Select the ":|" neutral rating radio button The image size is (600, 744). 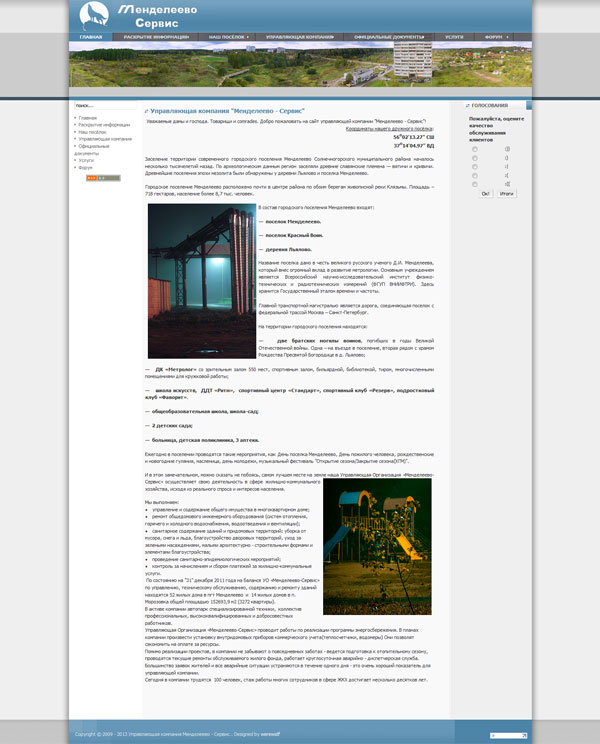473,166
